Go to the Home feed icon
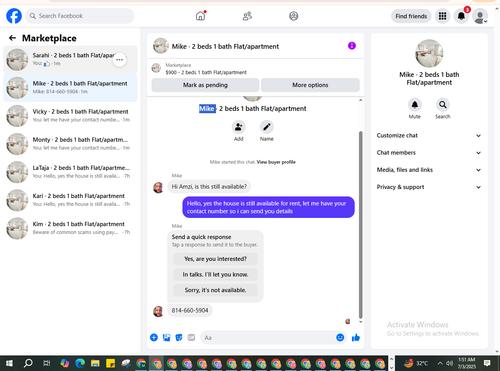This screenshot has height=371, width=500. click(x=200, y=16)
